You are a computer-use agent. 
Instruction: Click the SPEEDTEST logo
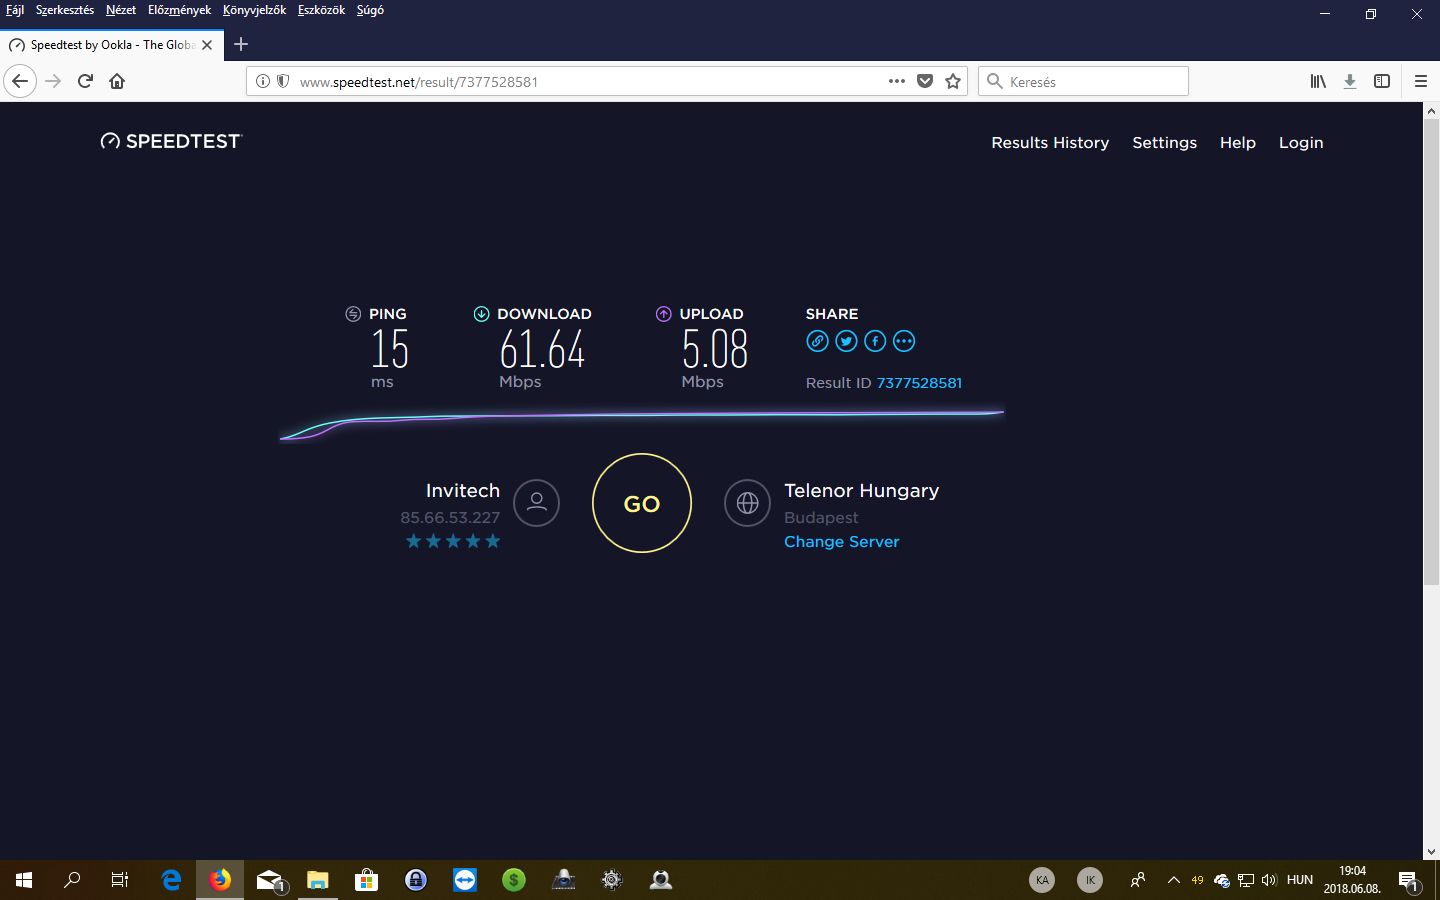[x=171, y=141]
